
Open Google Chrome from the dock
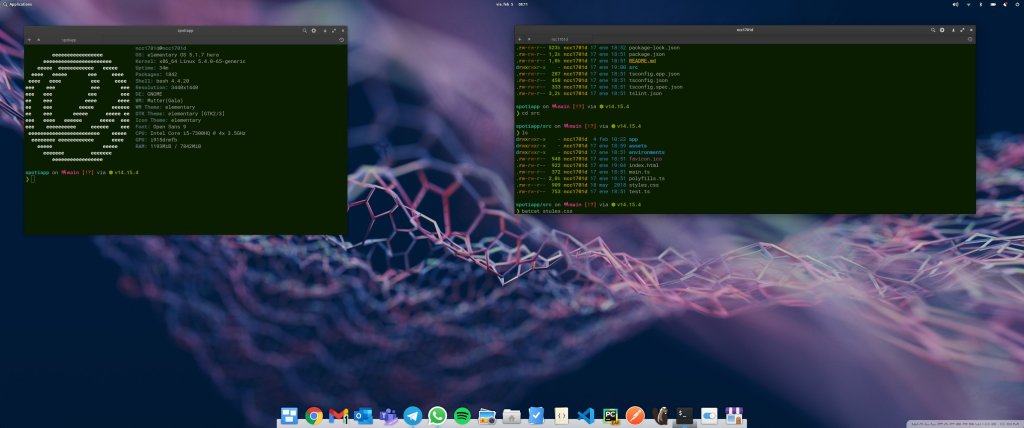(x=314, y=414)
